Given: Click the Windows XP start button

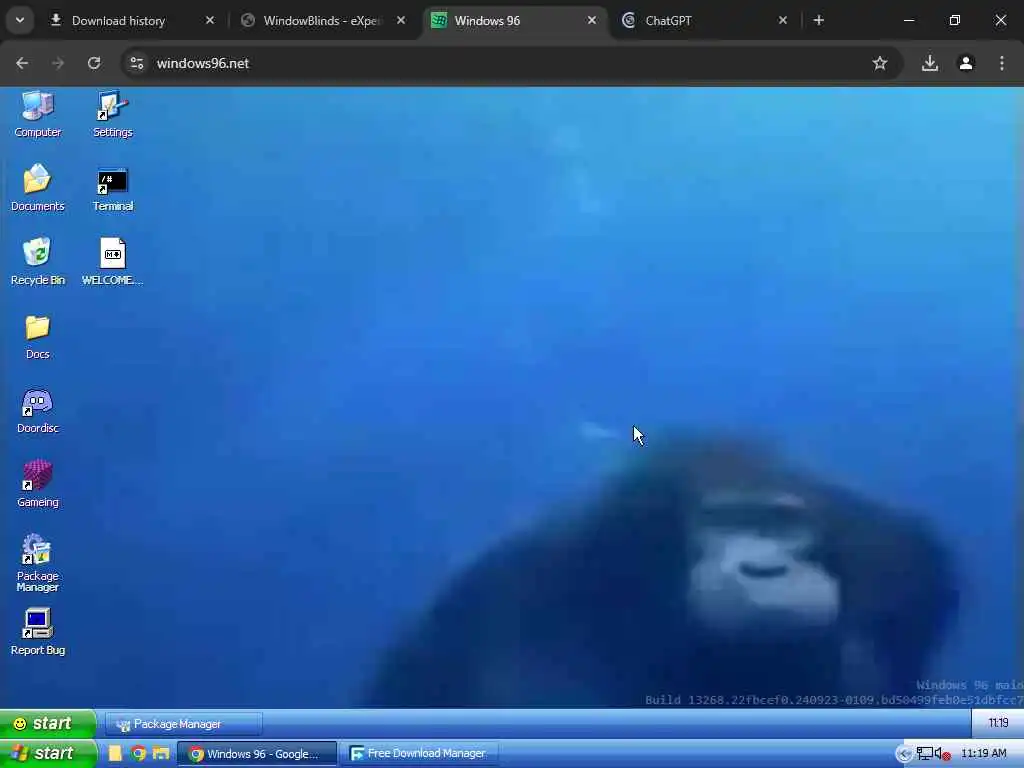Looking at the screenshot, I should (x=48, y=754).
